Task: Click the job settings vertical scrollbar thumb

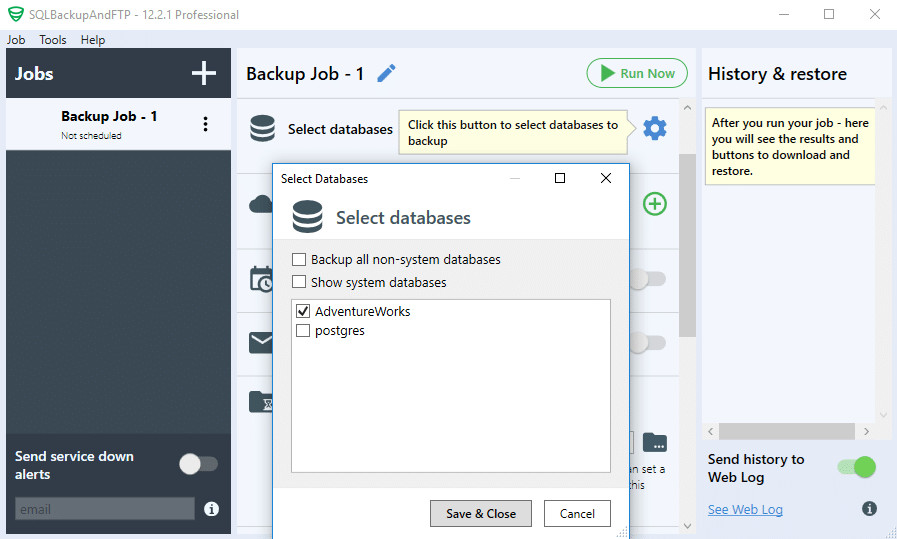Action: point(687,245)
